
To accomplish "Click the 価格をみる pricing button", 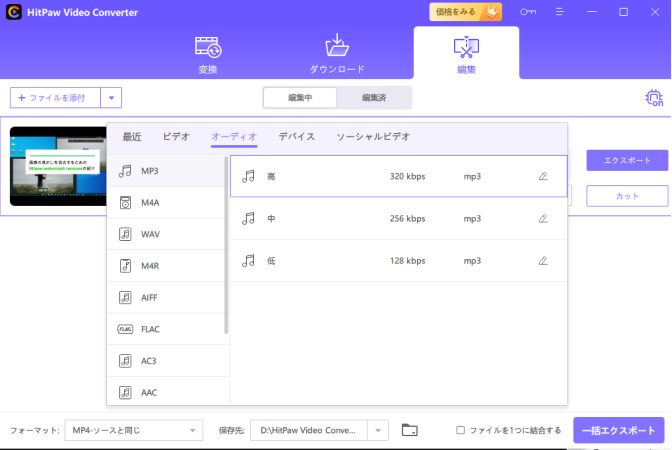I will click(465, 12).
